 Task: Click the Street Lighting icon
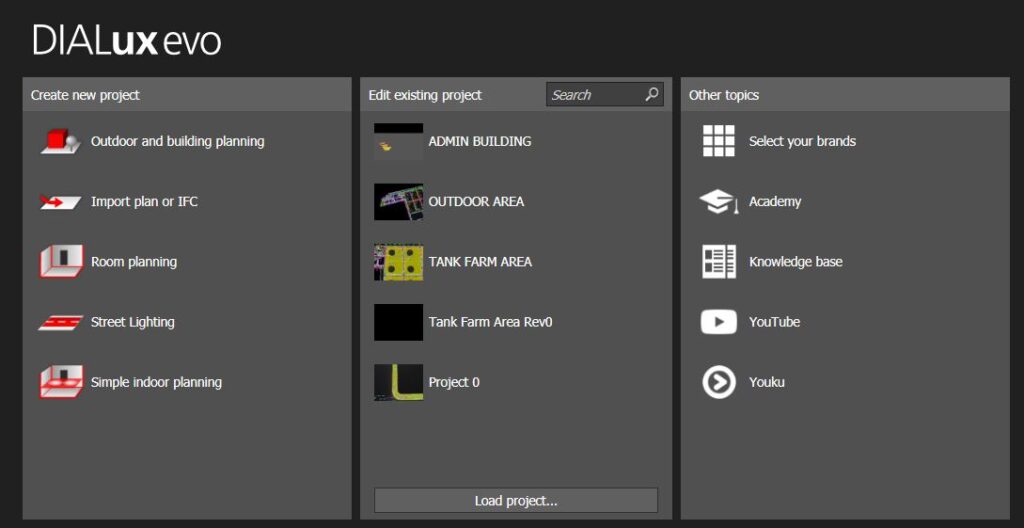[x=60, y=322]
